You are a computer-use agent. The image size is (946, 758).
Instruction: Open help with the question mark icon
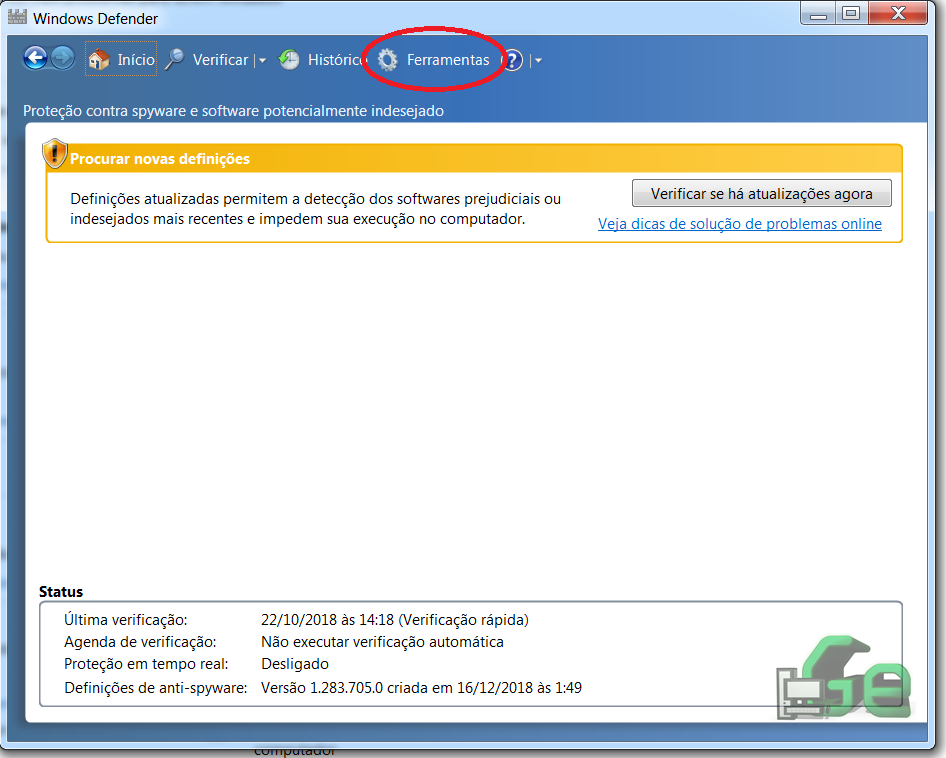point(512,60)
